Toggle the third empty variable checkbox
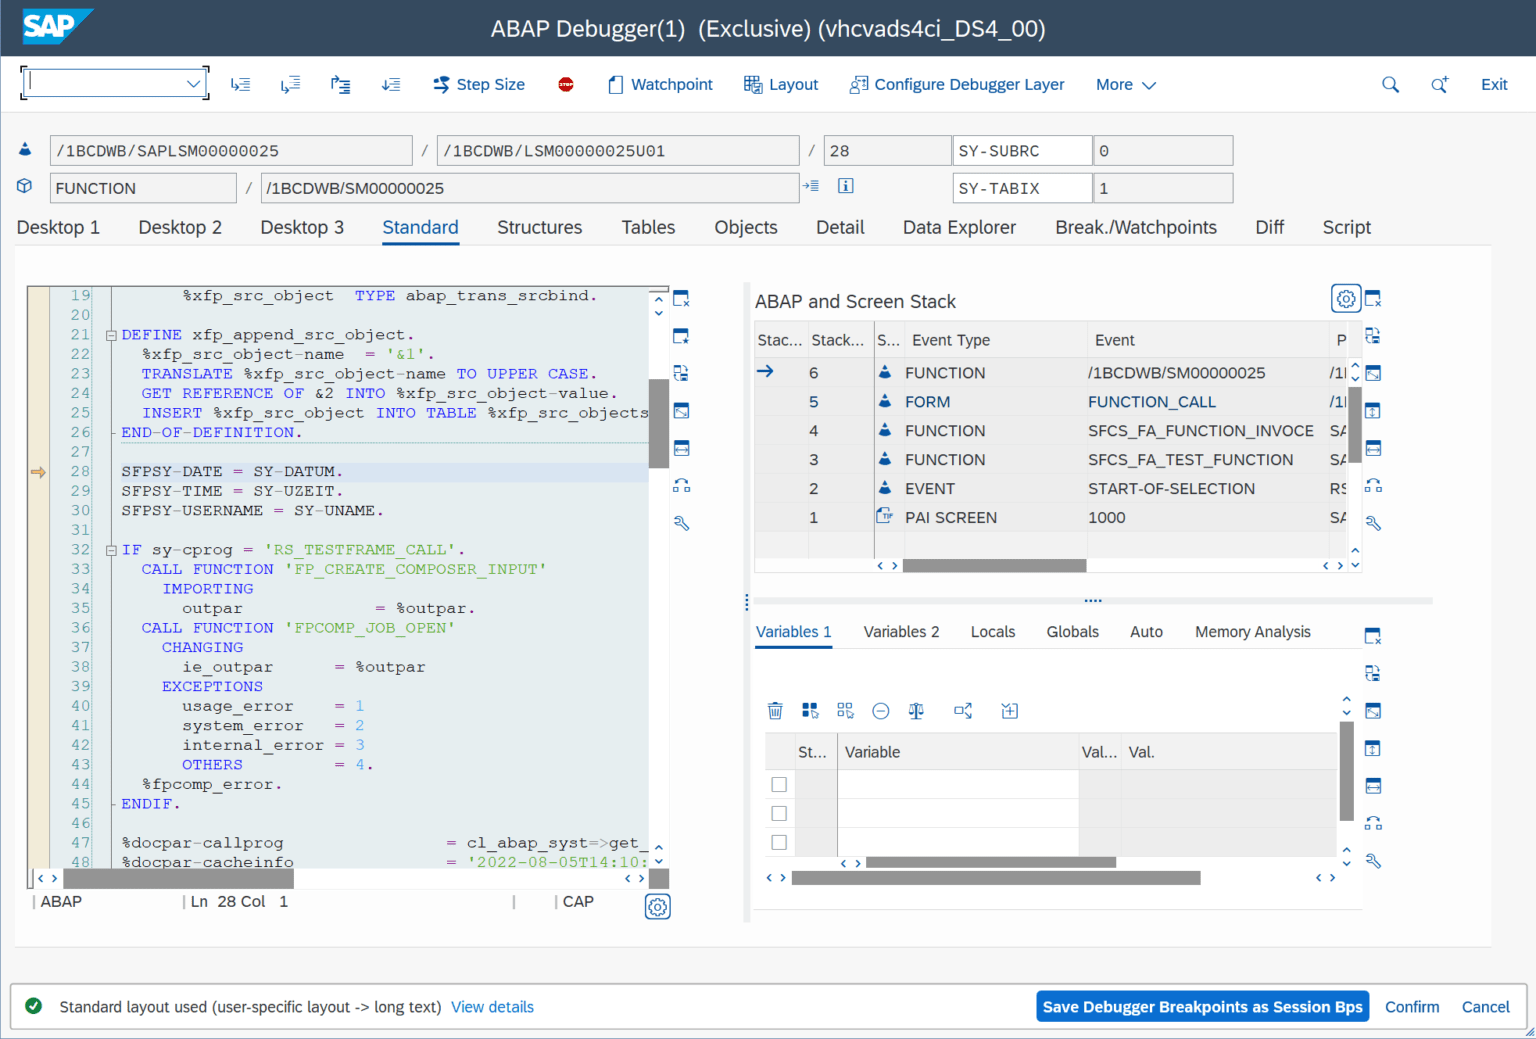The height and width of the screenshot is (1039, 1536). (x=779, y=842)
